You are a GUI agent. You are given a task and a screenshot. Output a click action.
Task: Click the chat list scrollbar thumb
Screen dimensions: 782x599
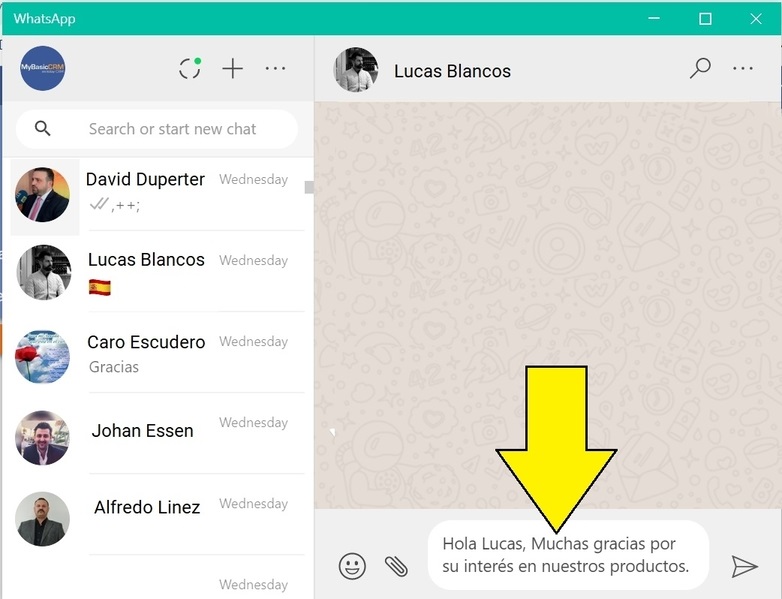click(x=309, y=187)
